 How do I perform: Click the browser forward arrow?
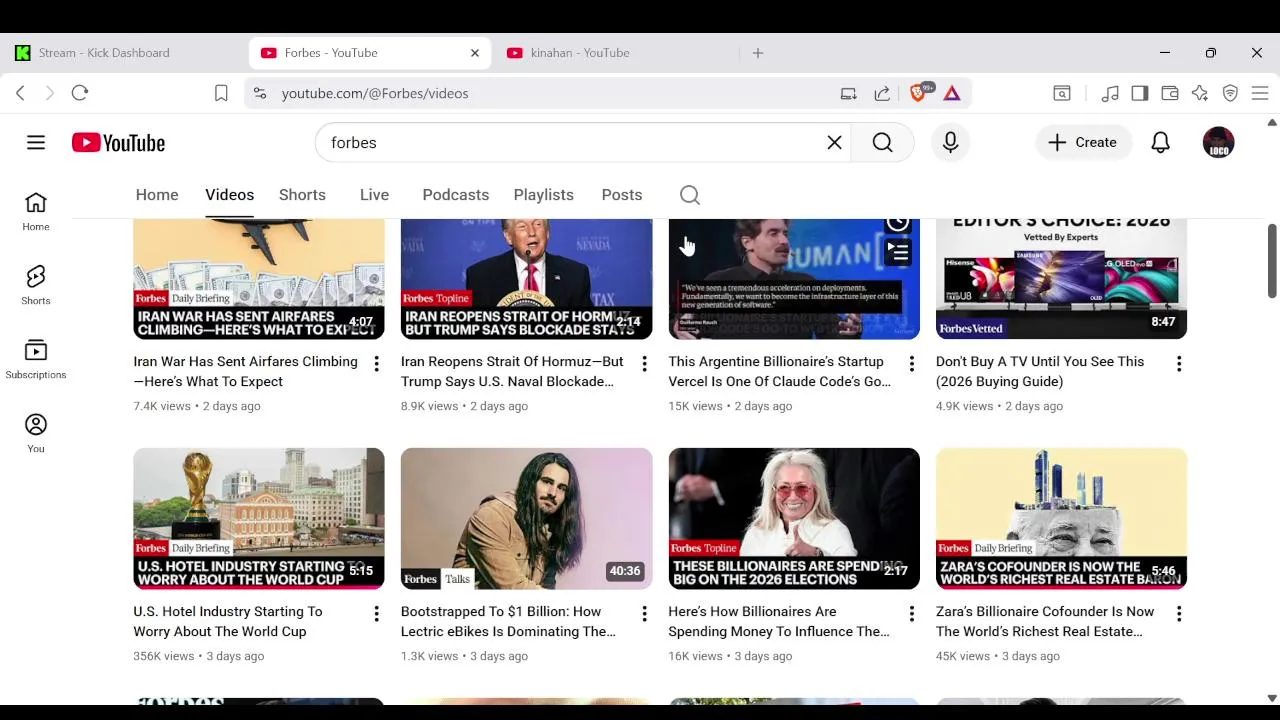point(49,93)
